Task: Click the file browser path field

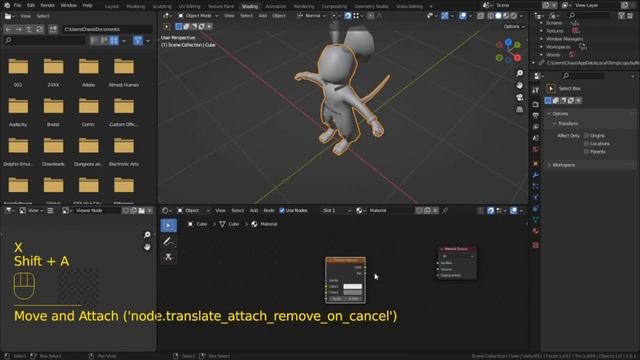Action: coord(107,29)
